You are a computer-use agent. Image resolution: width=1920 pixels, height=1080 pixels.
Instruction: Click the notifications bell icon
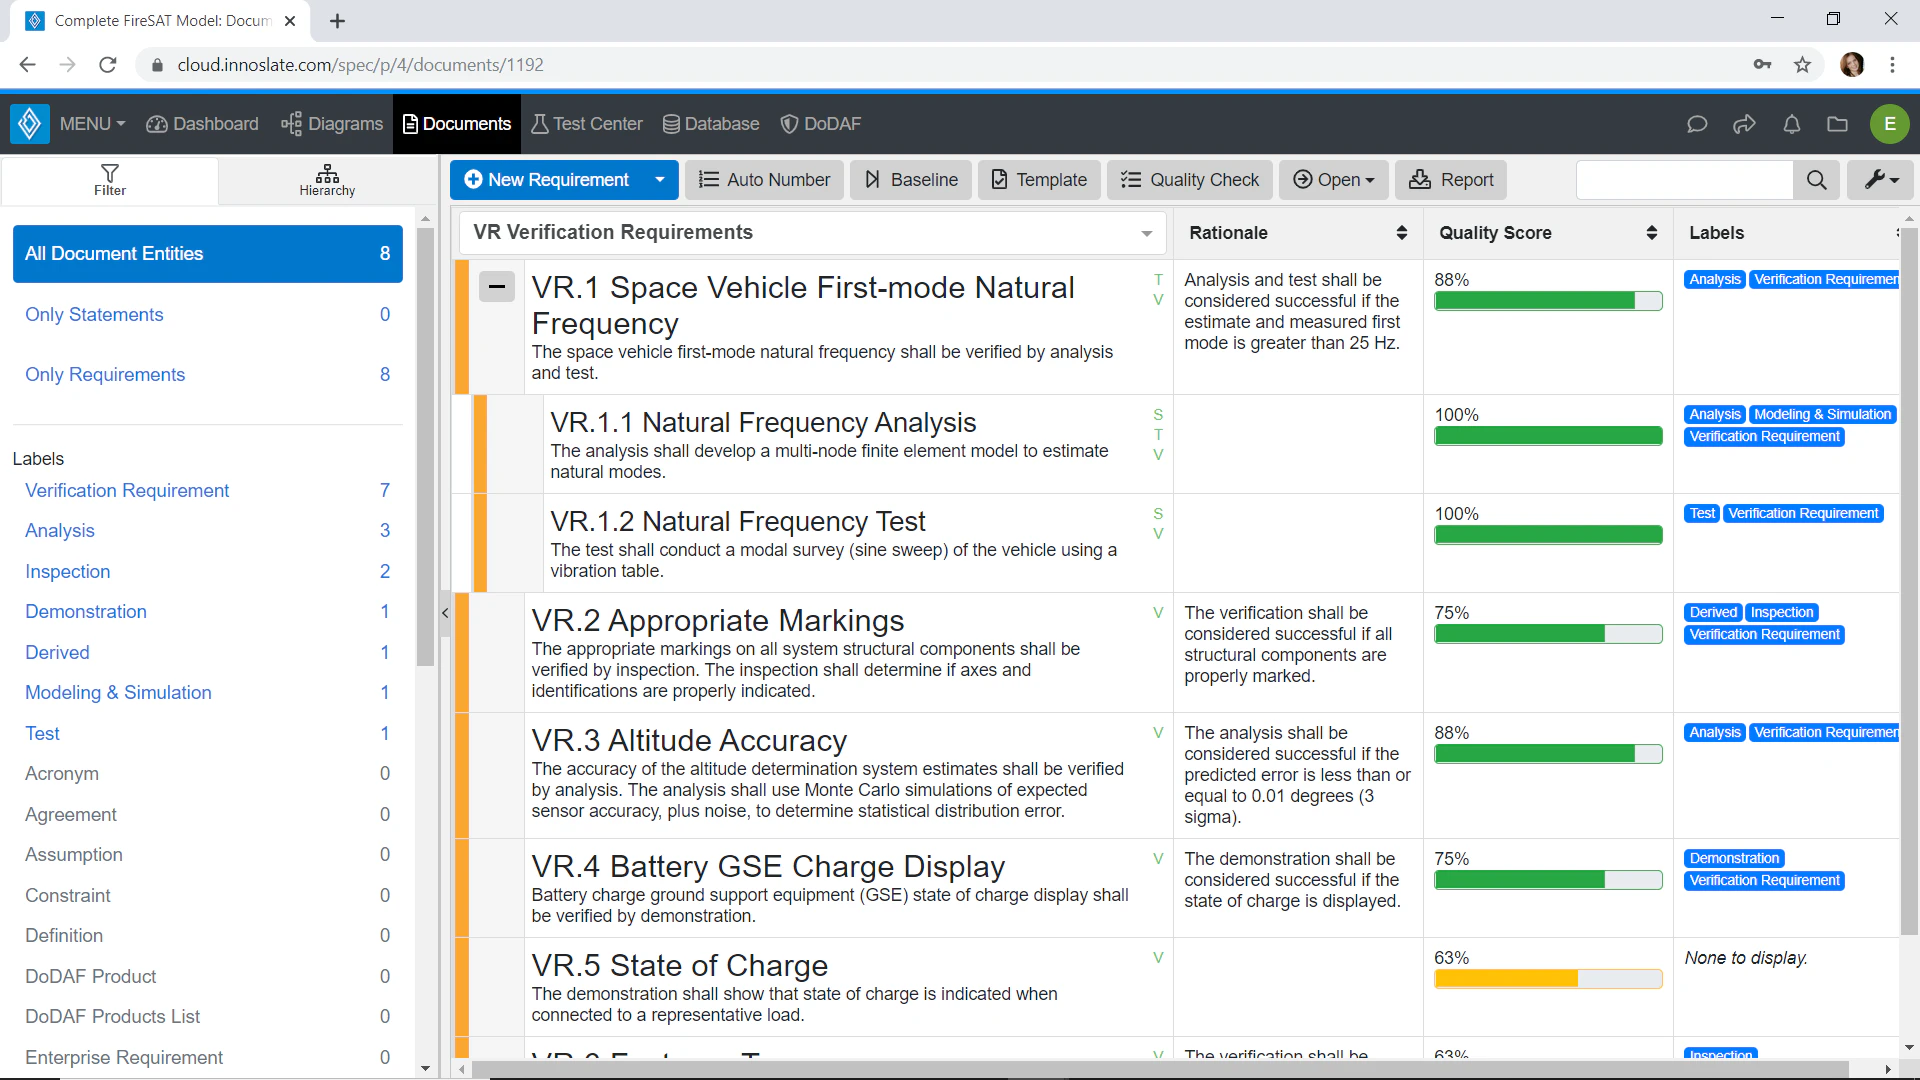pyautogui.click(x=1791, y=124)
